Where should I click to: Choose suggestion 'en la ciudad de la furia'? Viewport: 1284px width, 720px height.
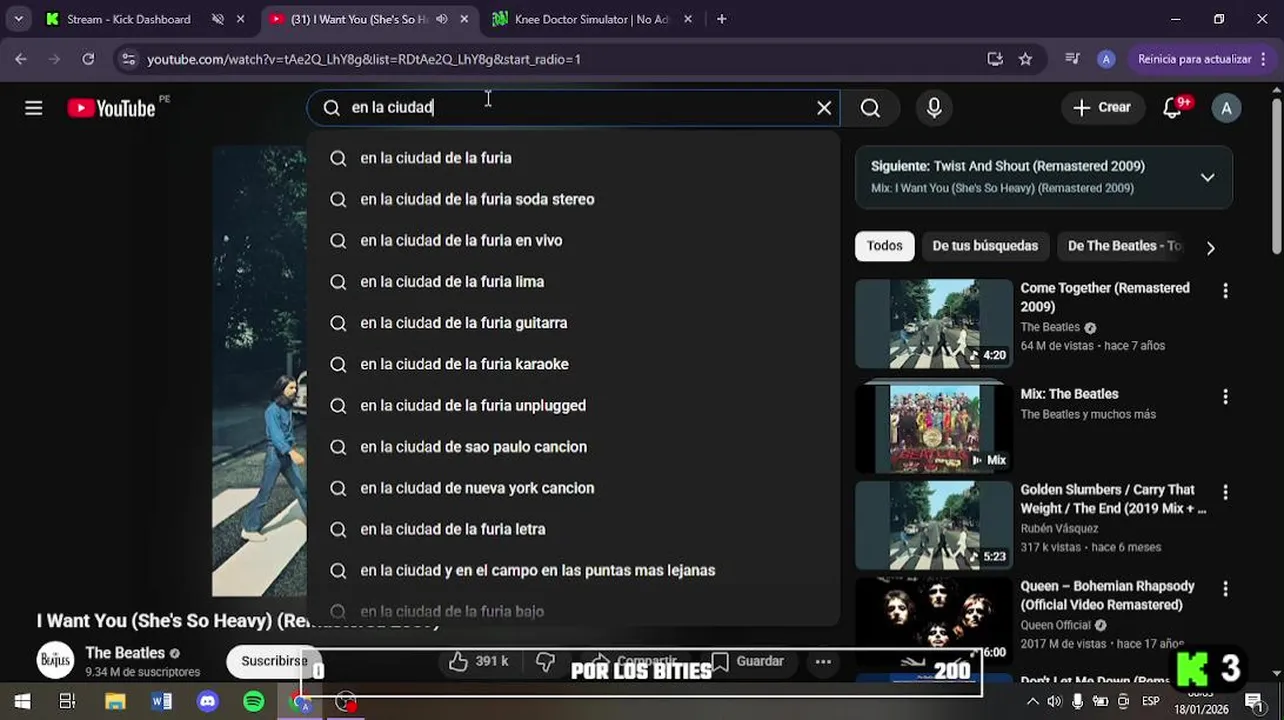[x=573, y=158]
